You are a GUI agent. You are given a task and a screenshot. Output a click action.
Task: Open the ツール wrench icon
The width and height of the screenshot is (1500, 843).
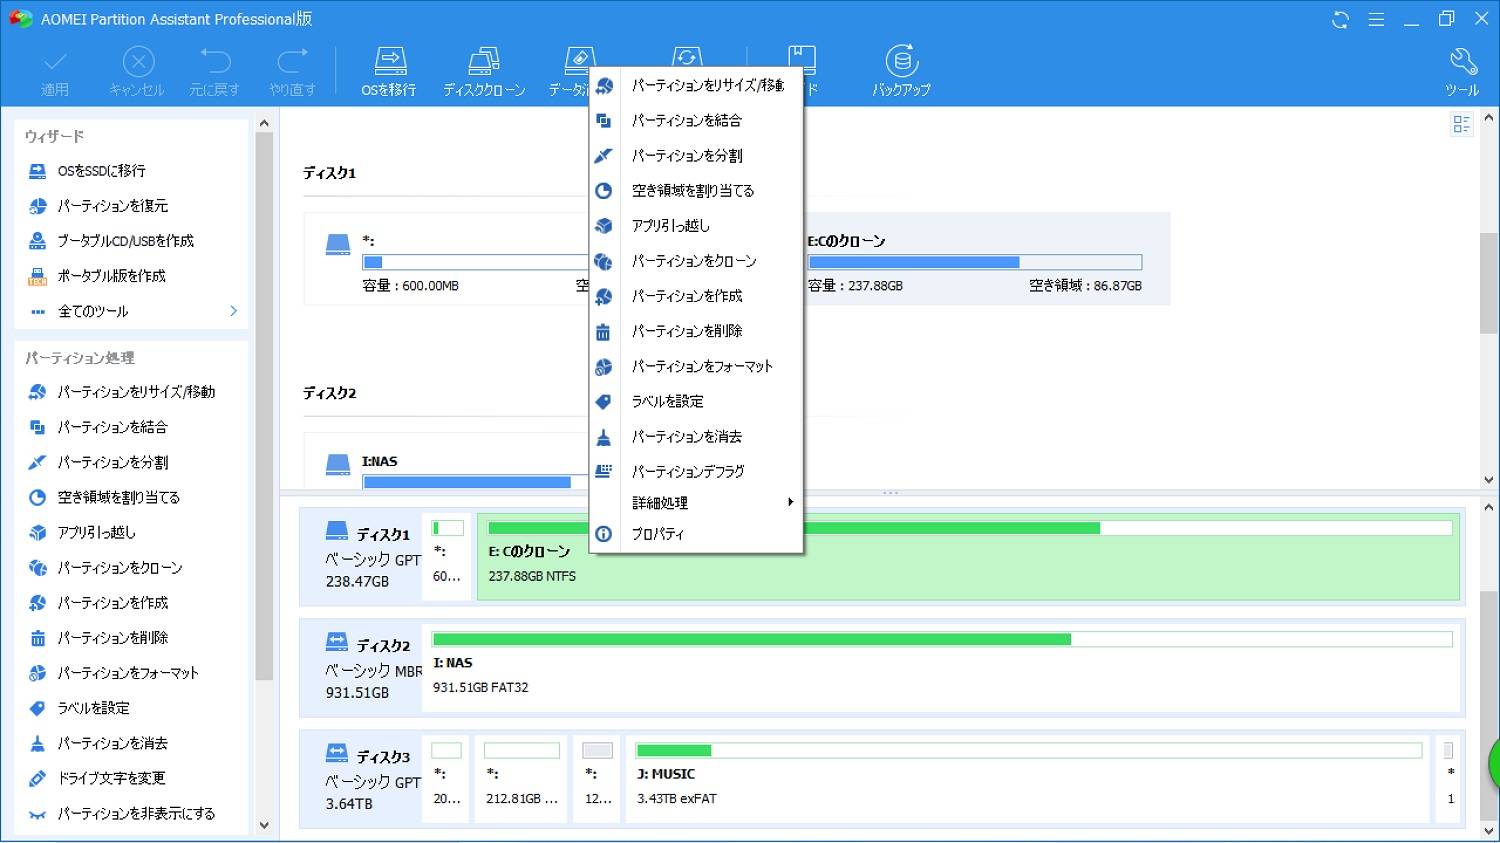coord(1462,72)
